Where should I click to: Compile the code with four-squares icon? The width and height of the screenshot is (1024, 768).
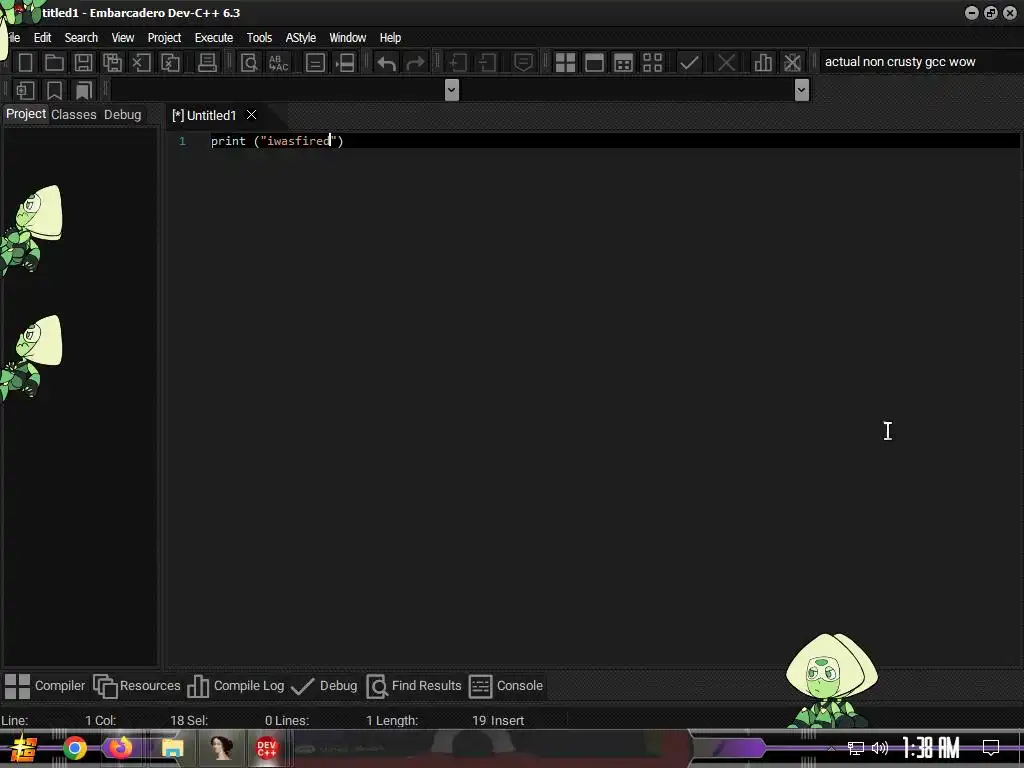click(x=565, y=63)
